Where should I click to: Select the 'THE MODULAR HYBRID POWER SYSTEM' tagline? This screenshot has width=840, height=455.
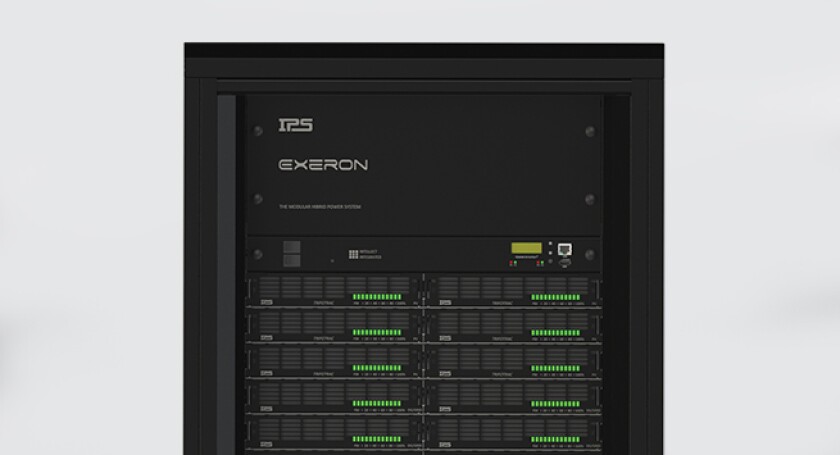pyautogui.click(x=320, y=207)
